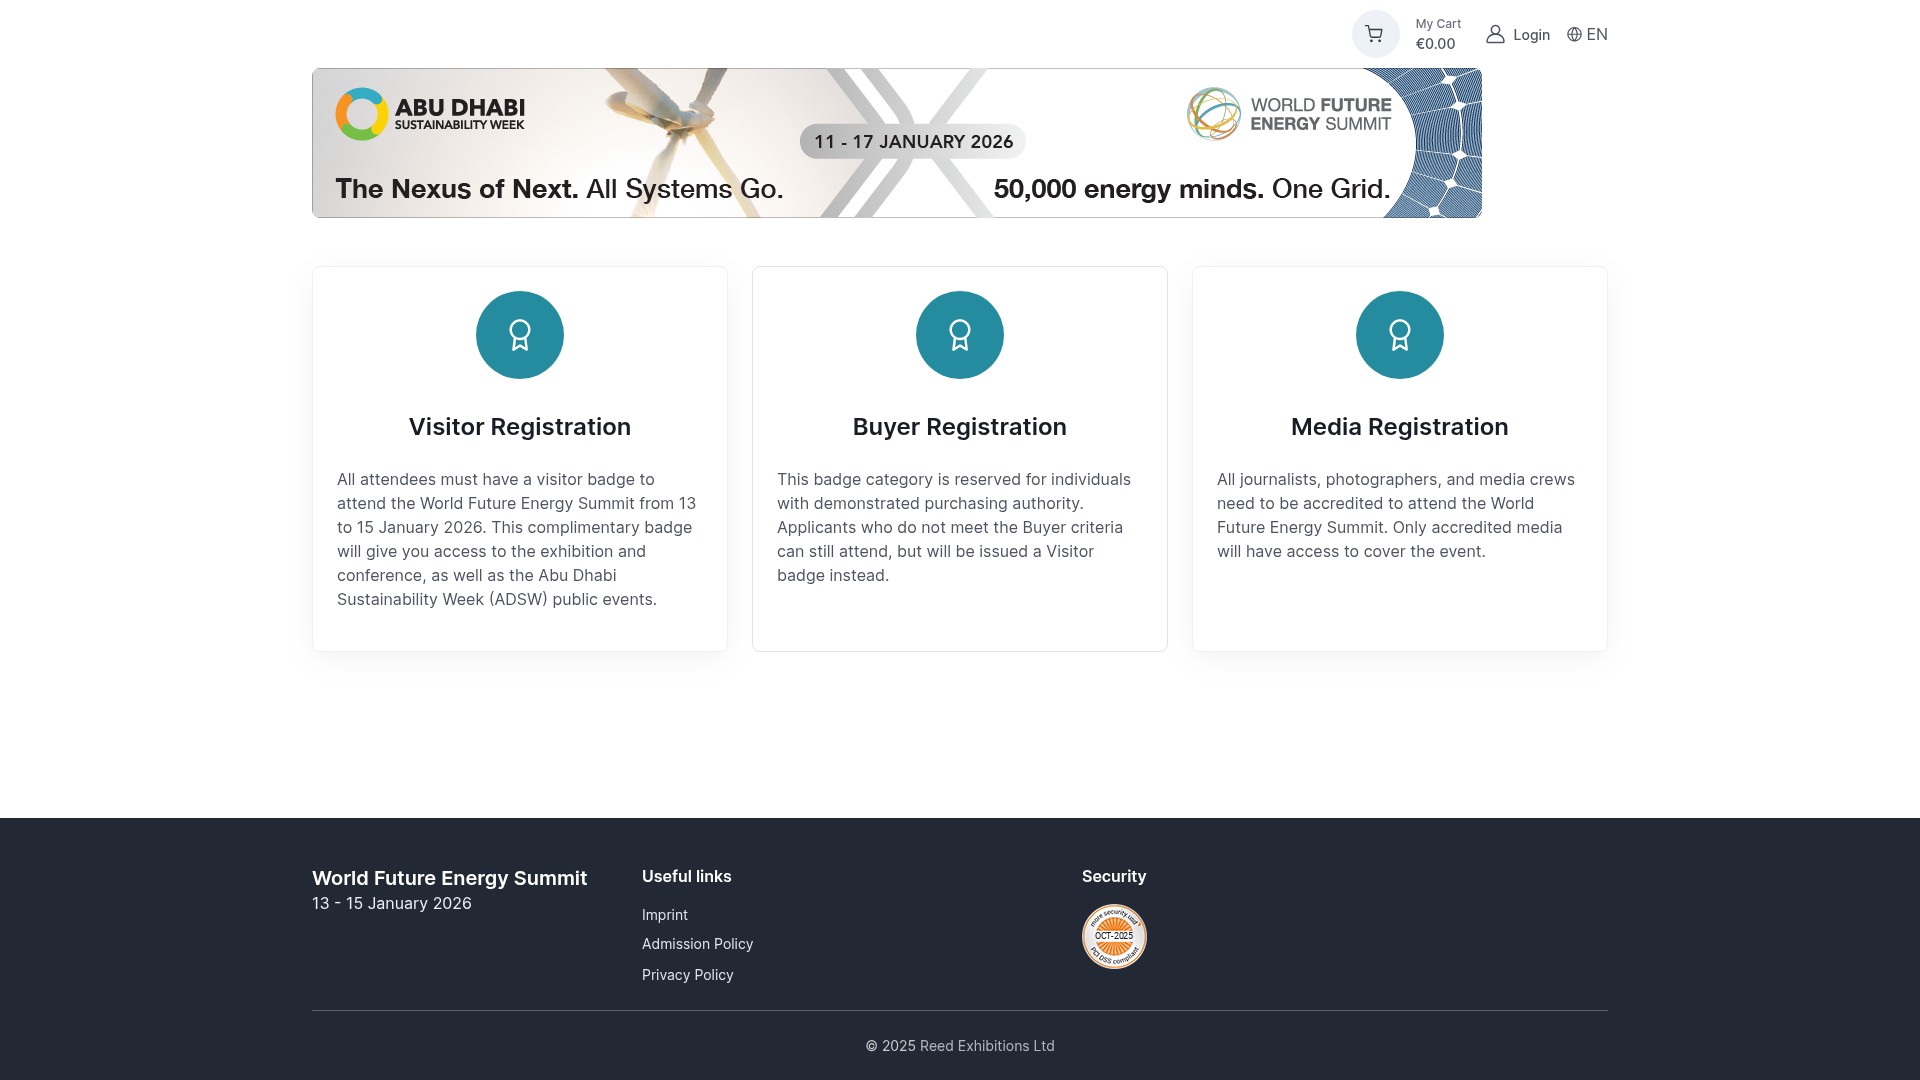Image resolution: width=1920 pixels, height=1080 pixels.
Task: Open the Admission Policy link
Action: (698, 944)
